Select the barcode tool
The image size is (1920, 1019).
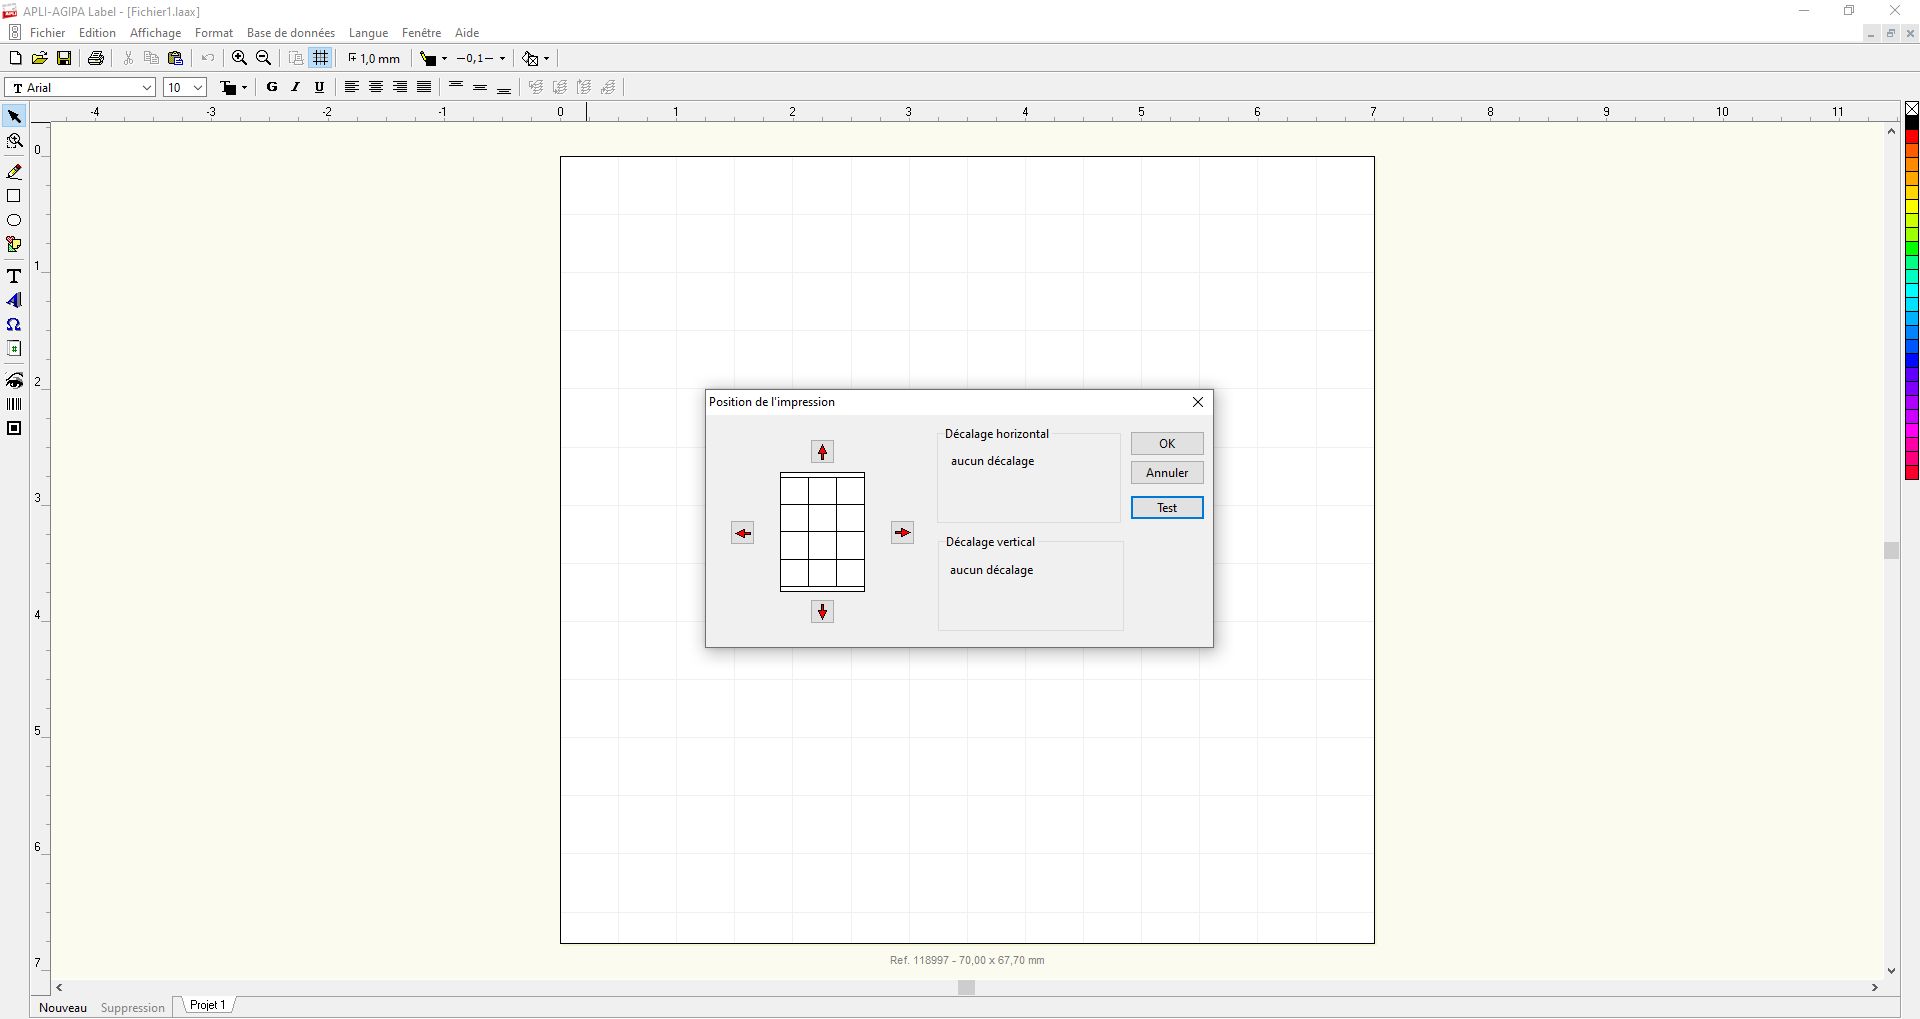(x=14, y=404)
